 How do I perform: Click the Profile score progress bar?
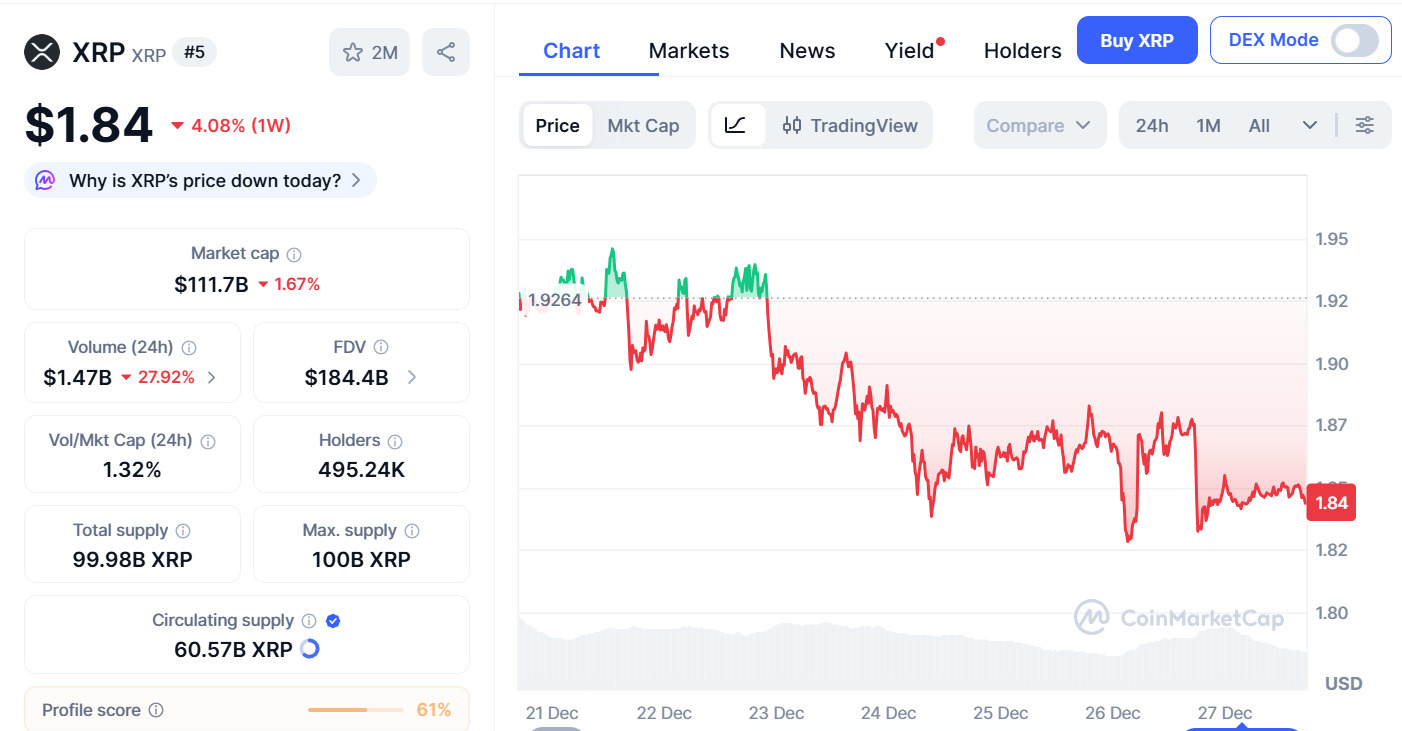(351, 710)
